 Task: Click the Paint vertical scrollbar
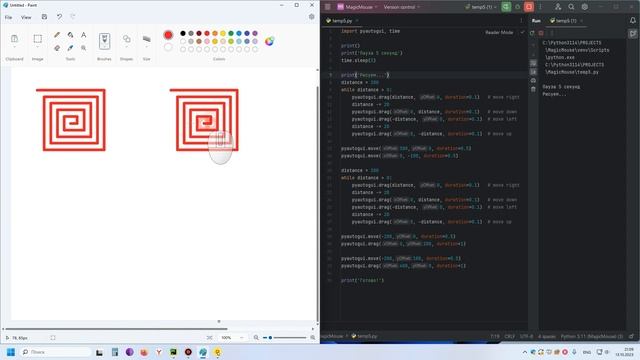(x=318, y=204)
